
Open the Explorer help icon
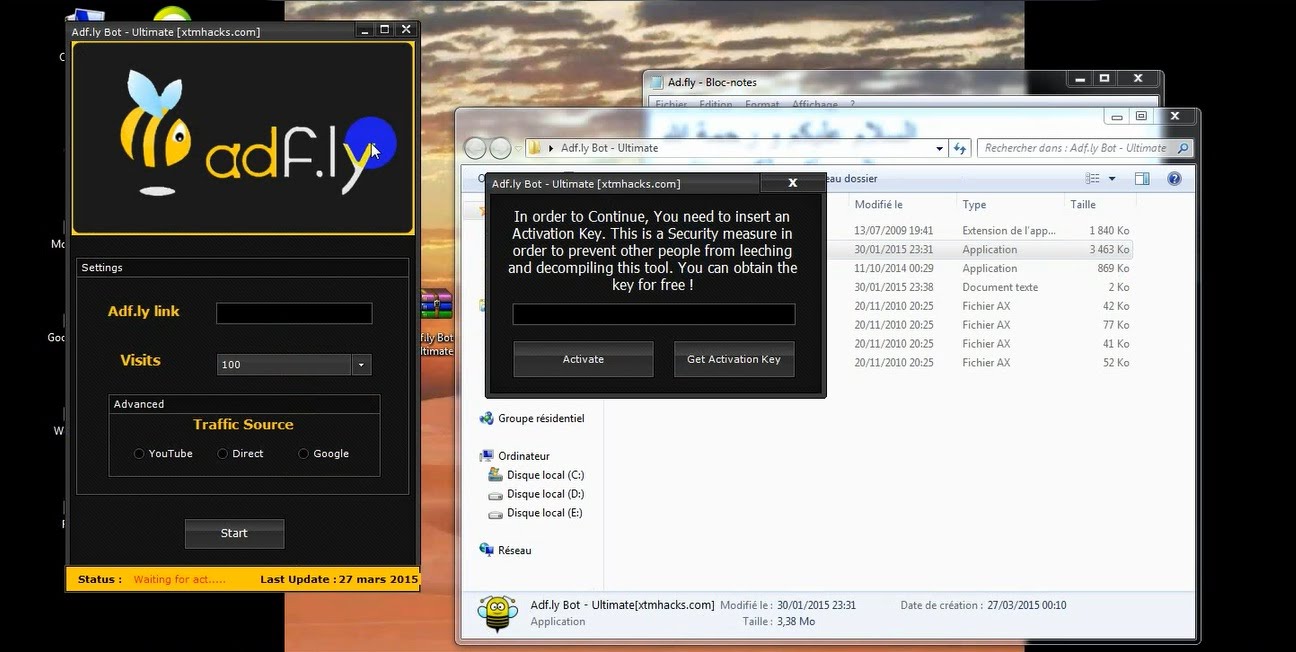tap(1174, 179)
